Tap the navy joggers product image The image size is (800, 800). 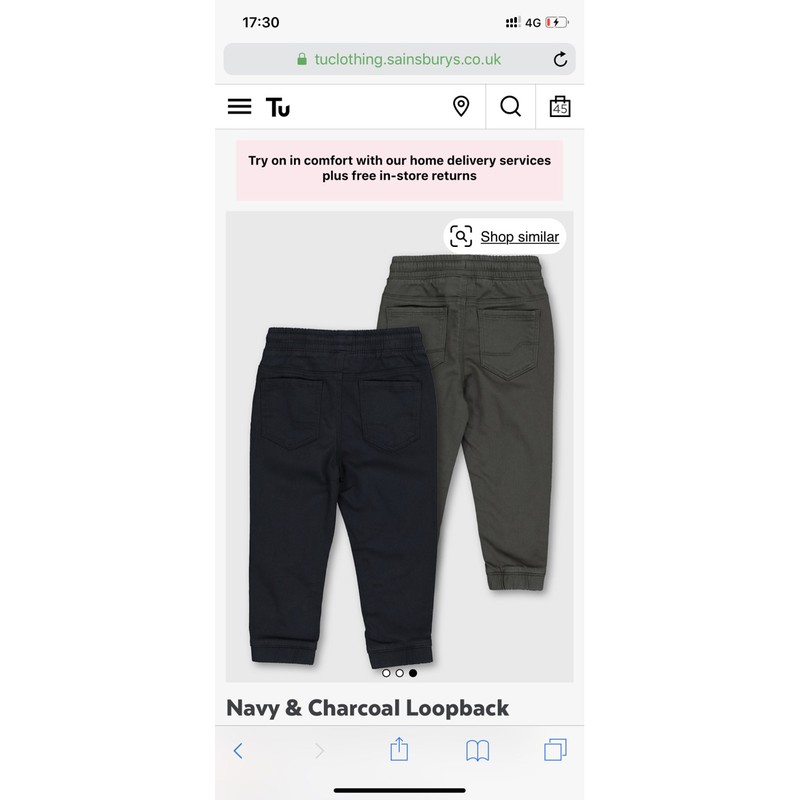point(342,496)
